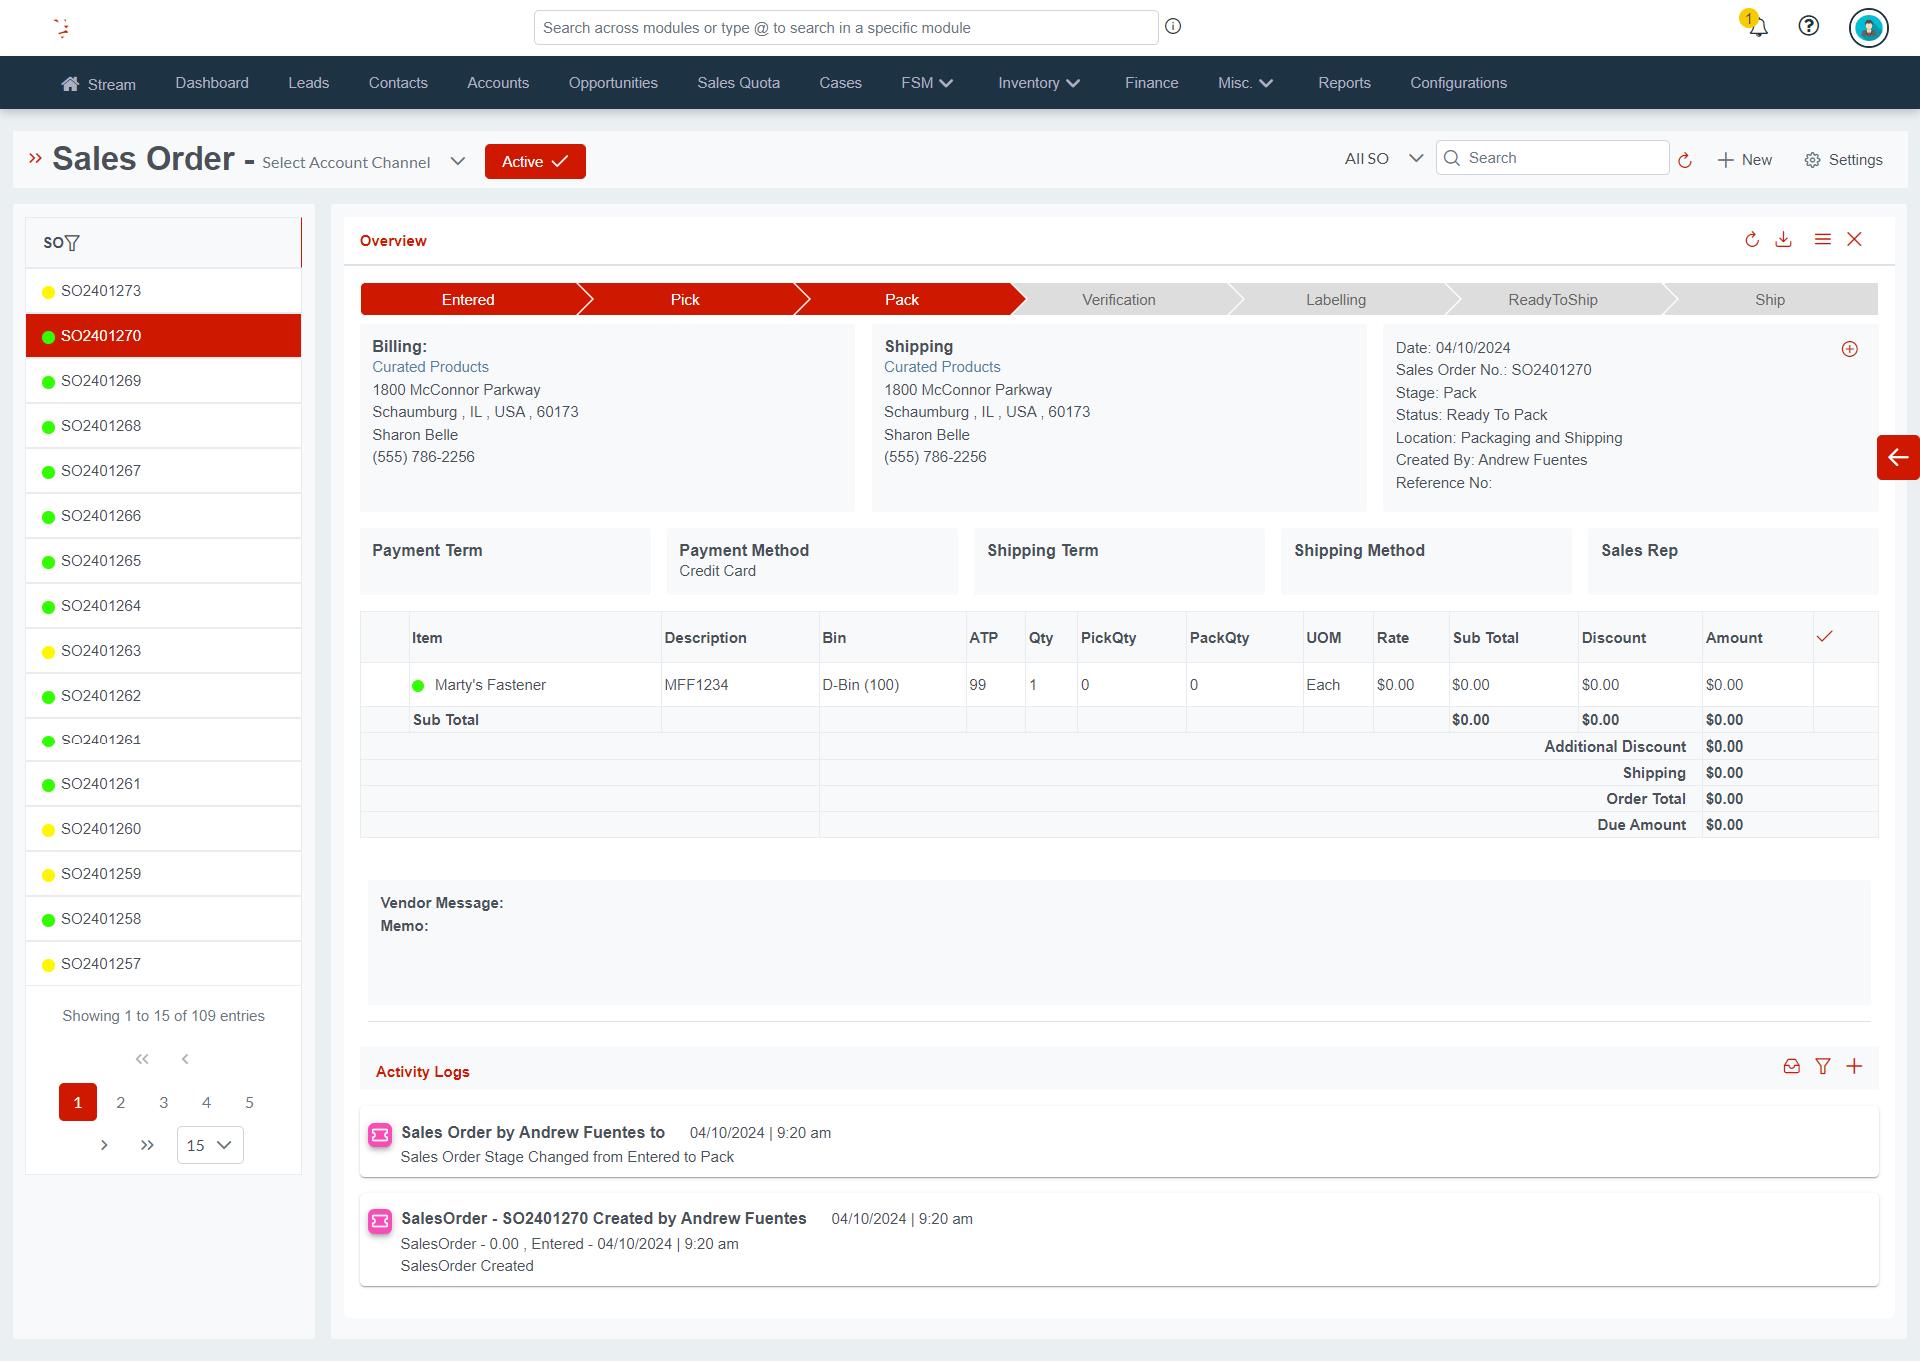Open the All SO dropdown
This screenshot has height=1361, width=1920.
pos(1383,158)
